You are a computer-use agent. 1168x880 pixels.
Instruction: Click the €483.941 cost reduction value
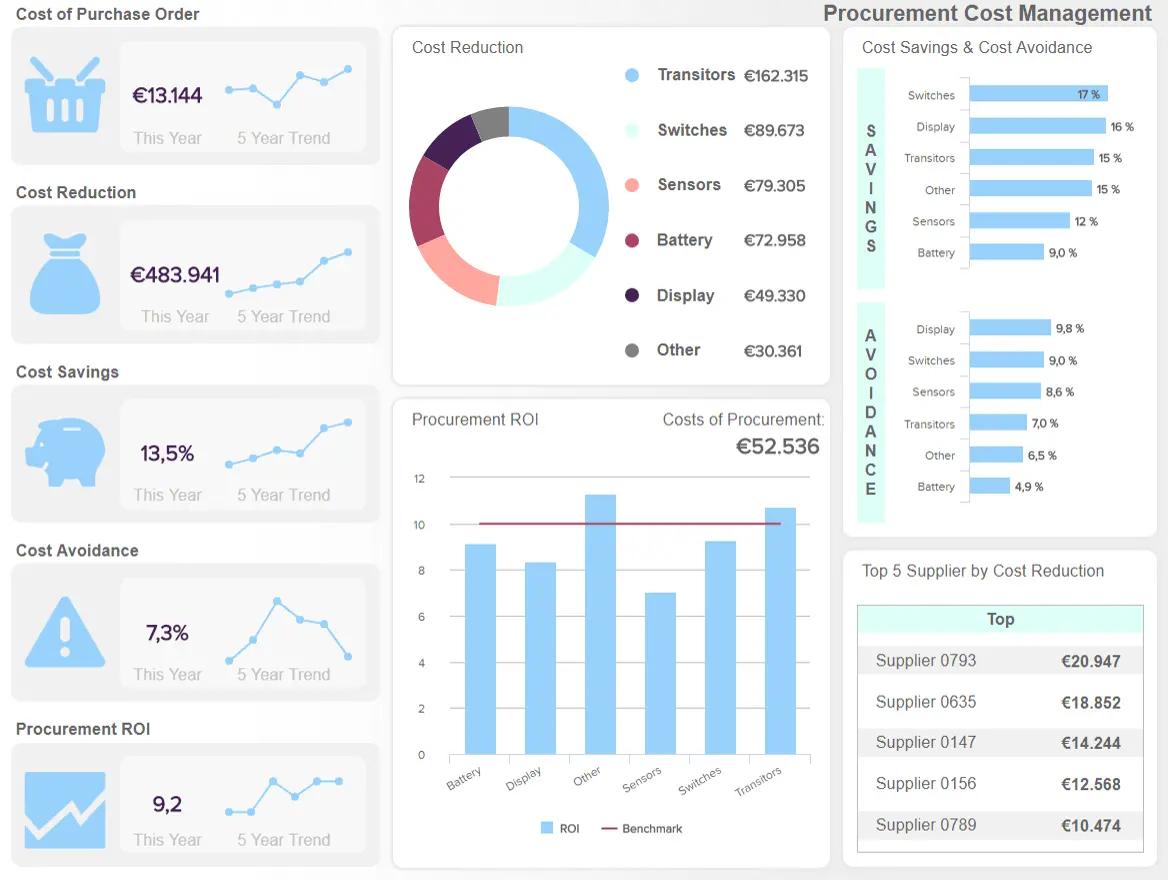click(175, 275)
